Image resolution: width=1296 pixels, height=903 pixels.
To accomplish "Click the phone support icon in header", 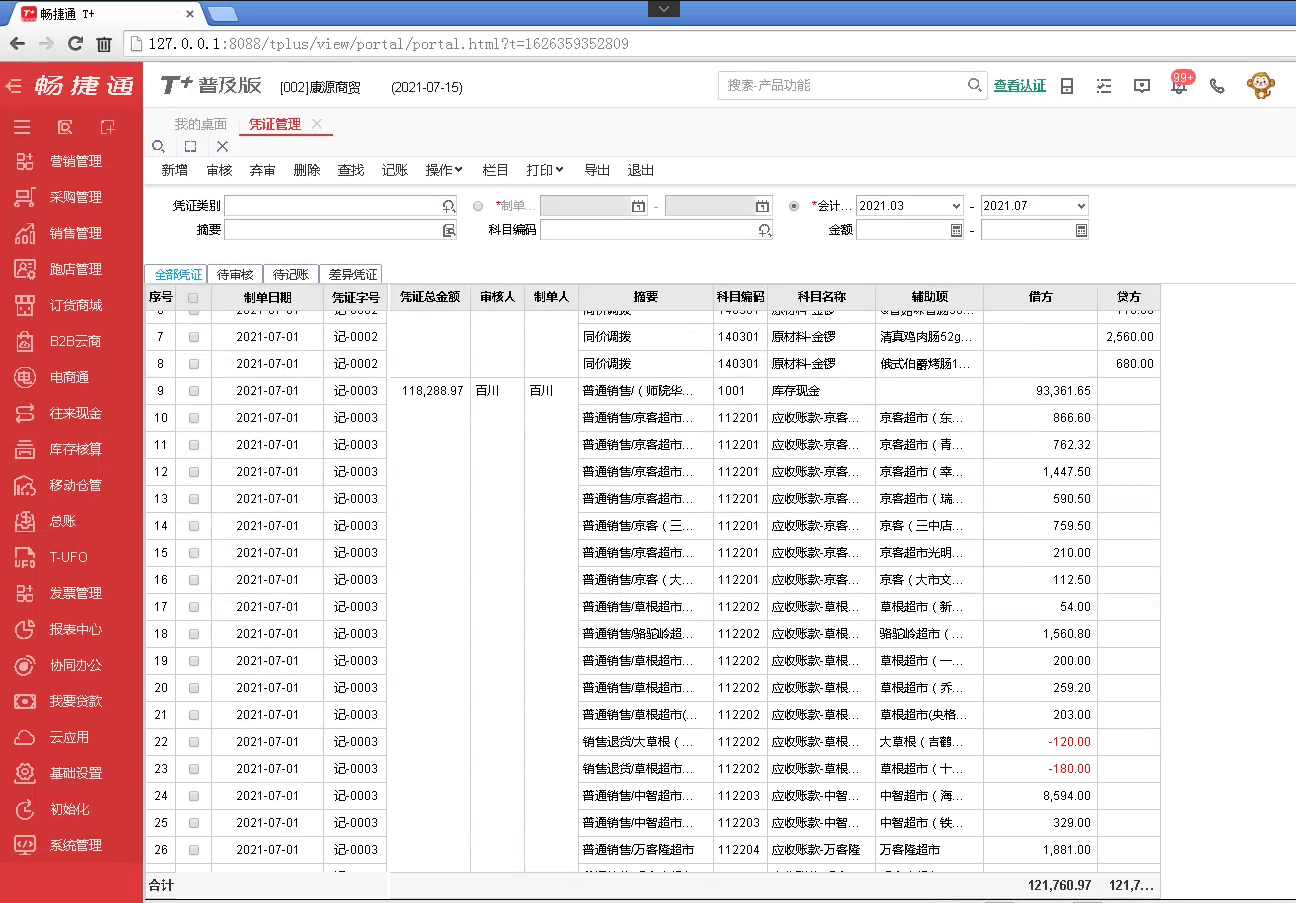I will (x=1217, y=86).
